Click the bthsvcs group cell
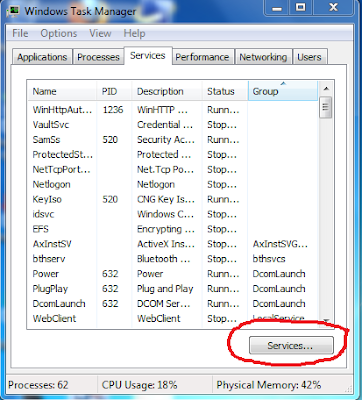The width and height of the screenshot is (362, 400). [269, 259]
